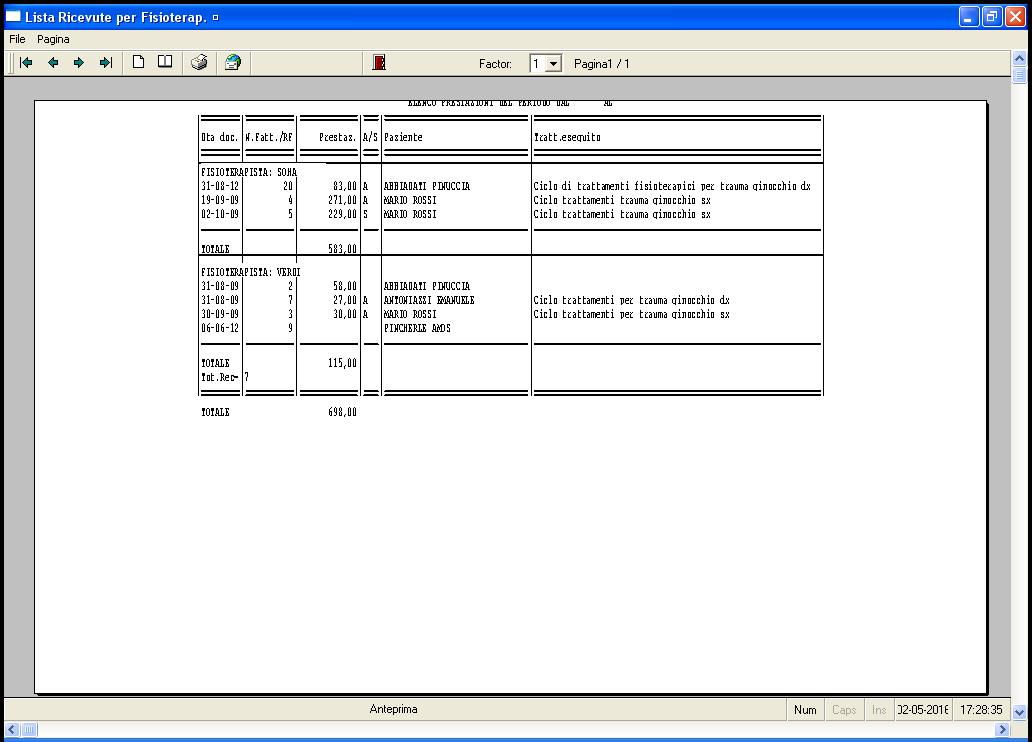
Task: Expand the Factor zoom dropdown
Action: (554, 64)
